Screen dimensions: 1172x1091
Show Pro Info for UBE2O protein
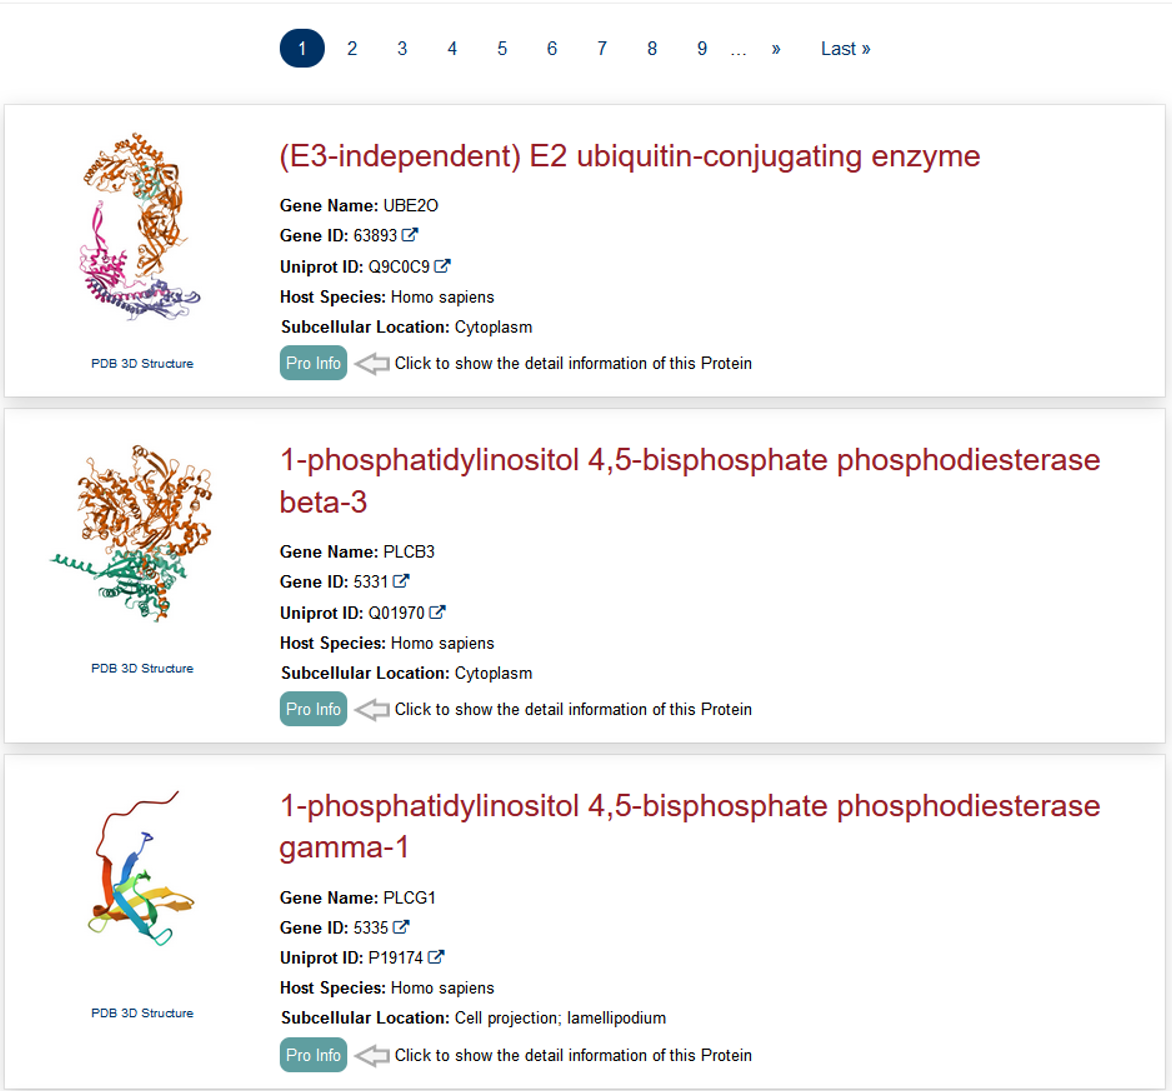[313, 363]
